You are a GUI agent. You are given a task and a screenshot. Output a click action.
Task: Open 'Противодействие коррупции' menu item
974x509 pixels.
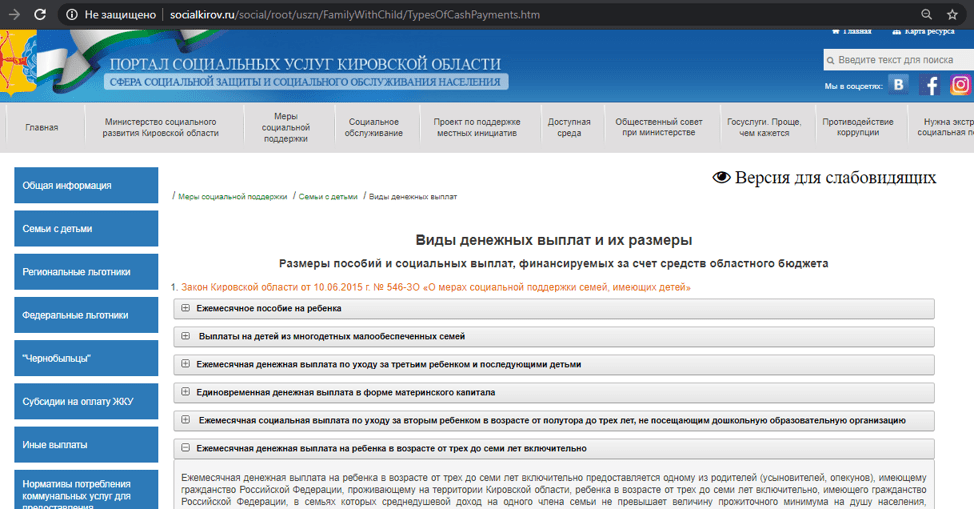click(x=858, y=127)
